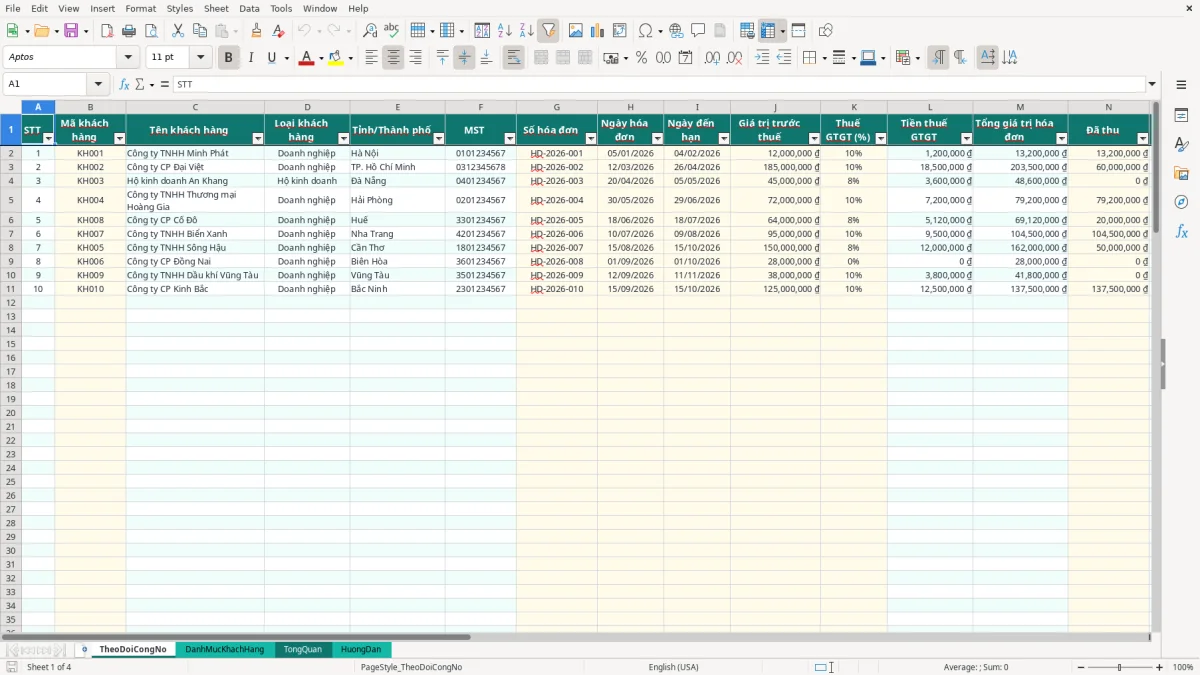
Task: Toggle Underline formatting
Action: click(271, 58)
